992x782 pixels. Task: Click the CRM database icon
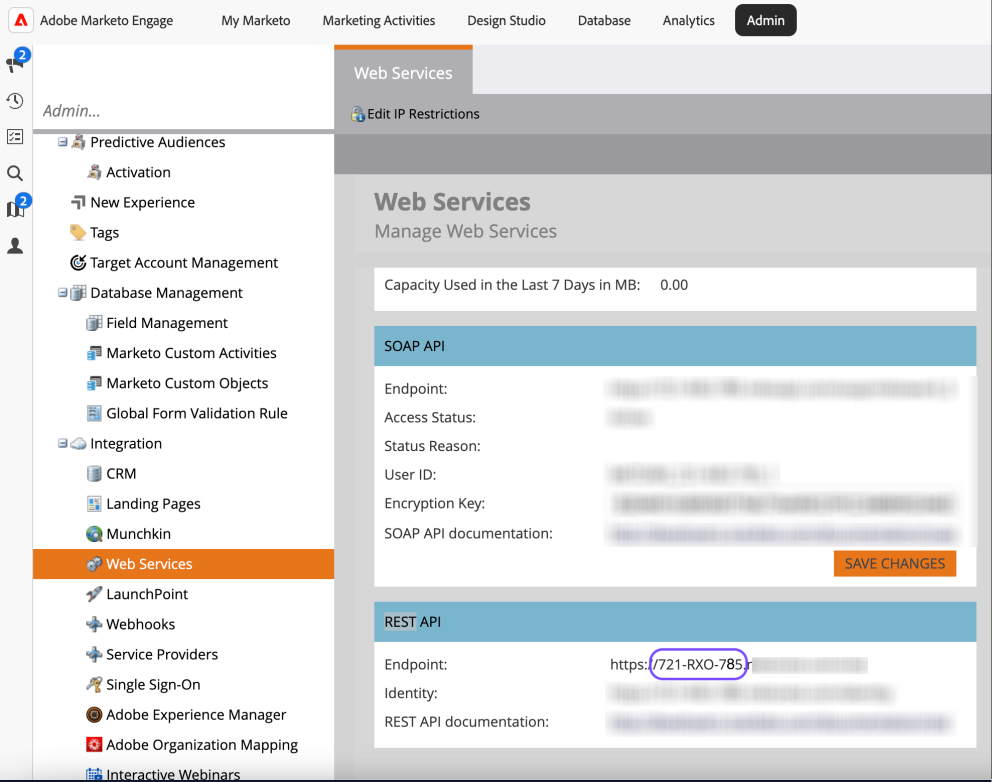pos(94,474)
